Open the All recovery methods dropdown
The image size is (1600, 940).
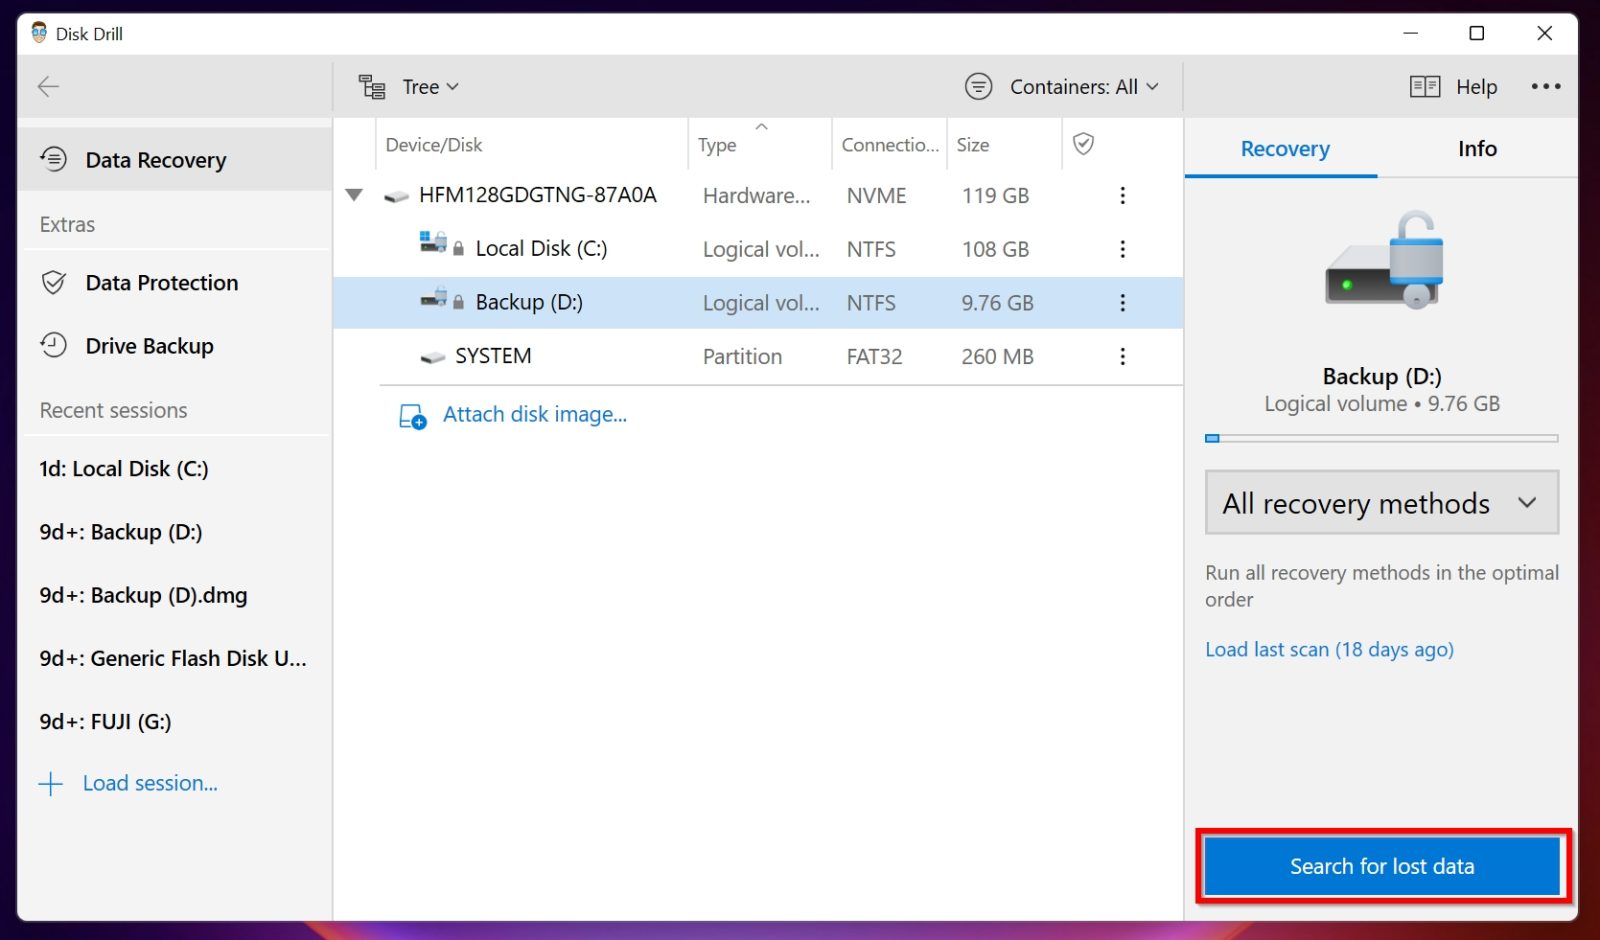point(1380,503)
